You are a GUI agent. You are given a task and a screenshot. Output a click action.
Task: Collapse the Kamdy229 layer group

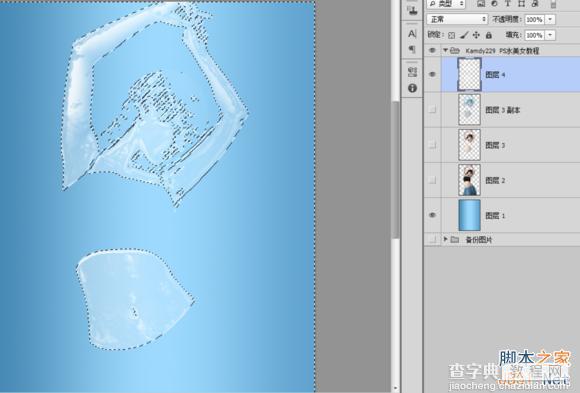point(445,50)
